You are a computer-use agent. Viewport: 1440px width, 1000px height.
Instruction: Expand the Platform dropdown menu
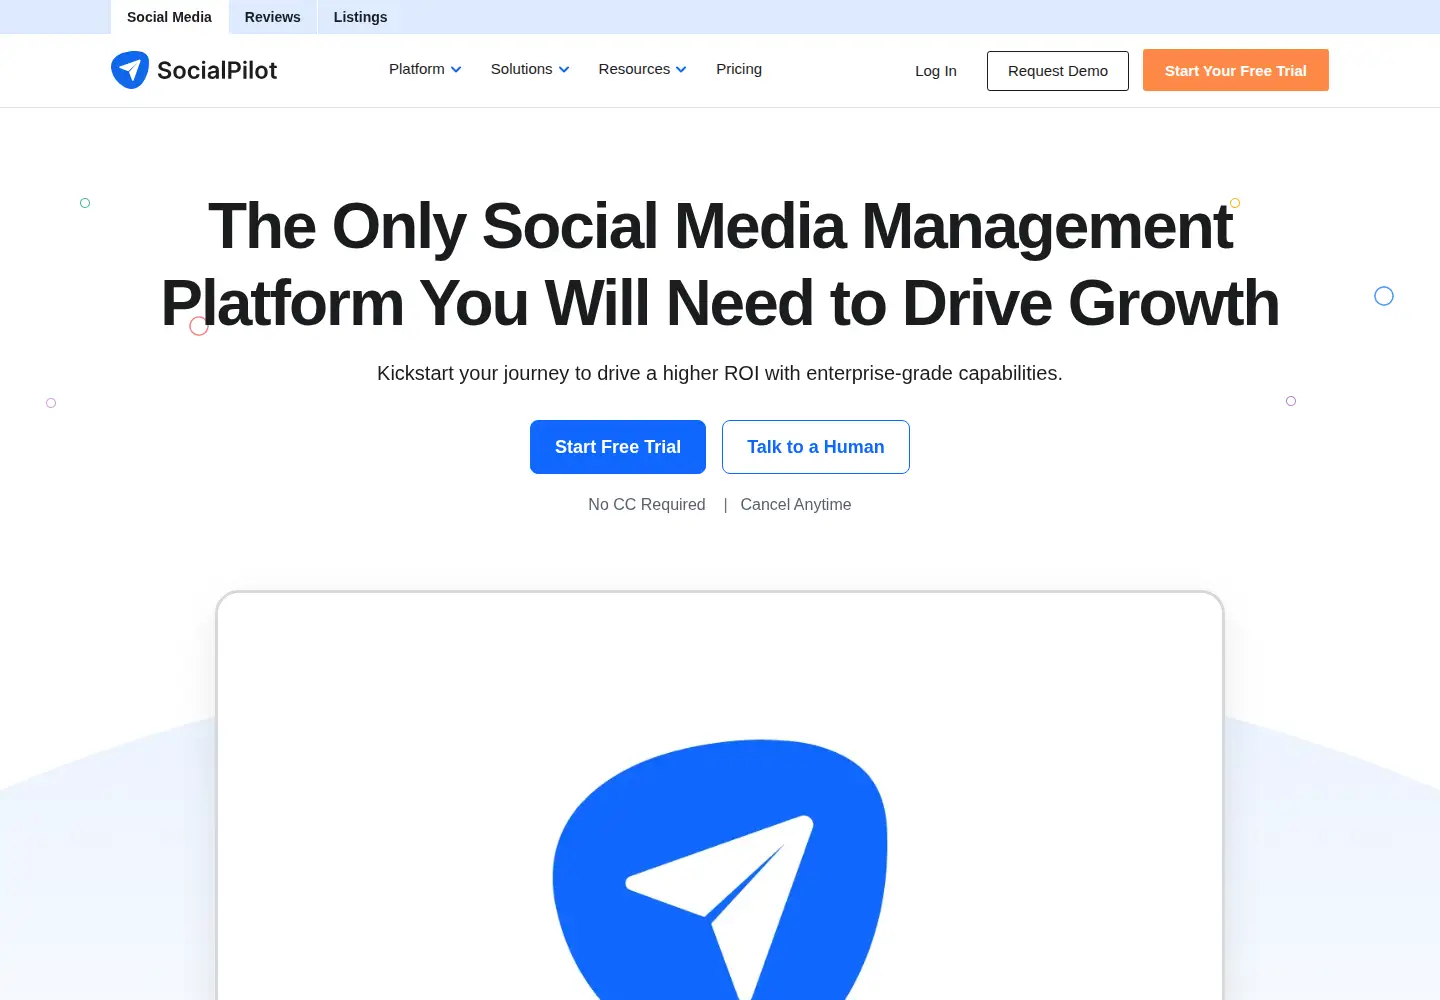[x=425, y=69]
